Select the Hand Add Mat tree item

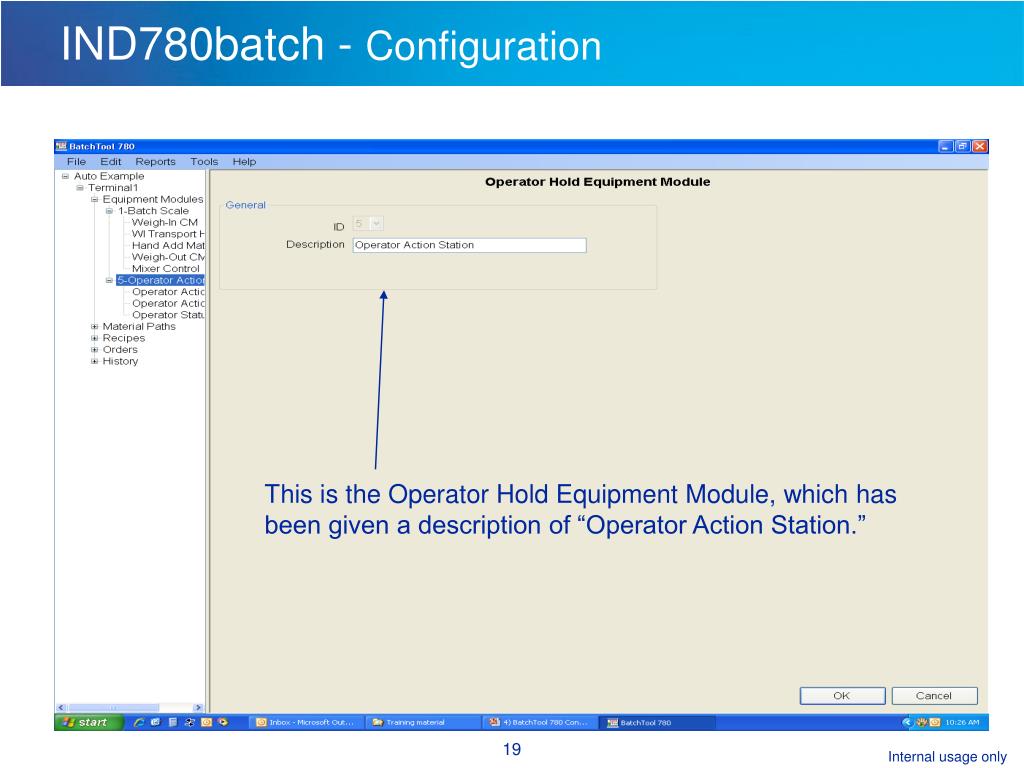tap(168, 246)
